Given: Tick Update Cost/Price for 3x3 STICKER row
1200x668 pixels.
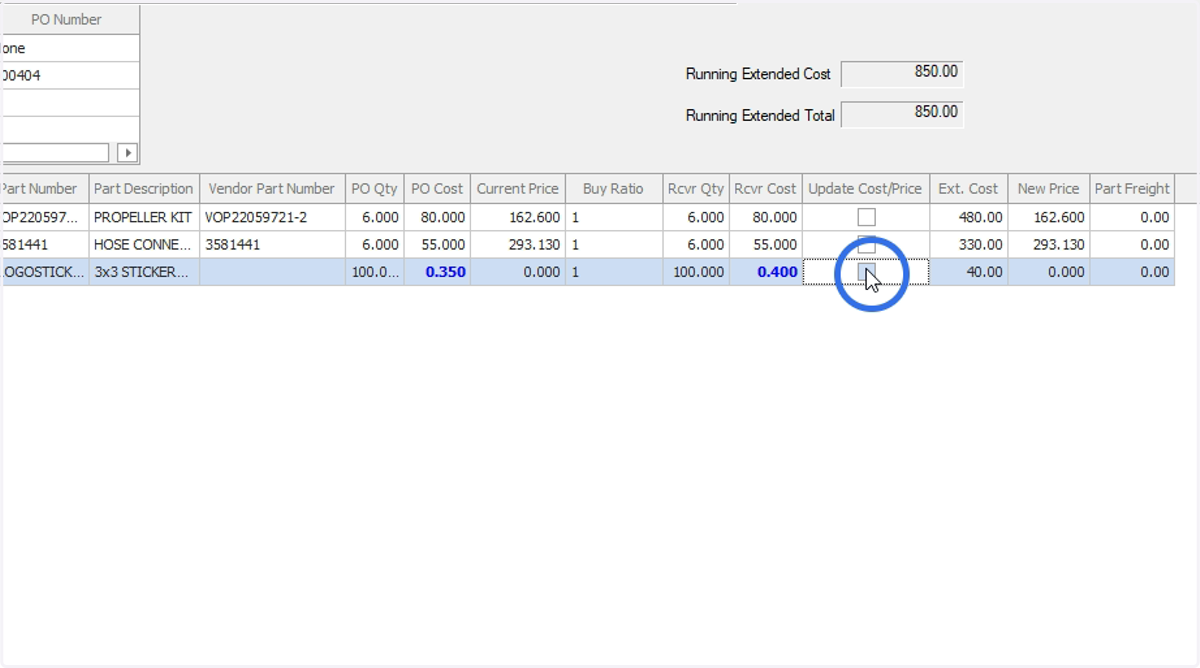Looking at the screenshot, I should 867,271.
